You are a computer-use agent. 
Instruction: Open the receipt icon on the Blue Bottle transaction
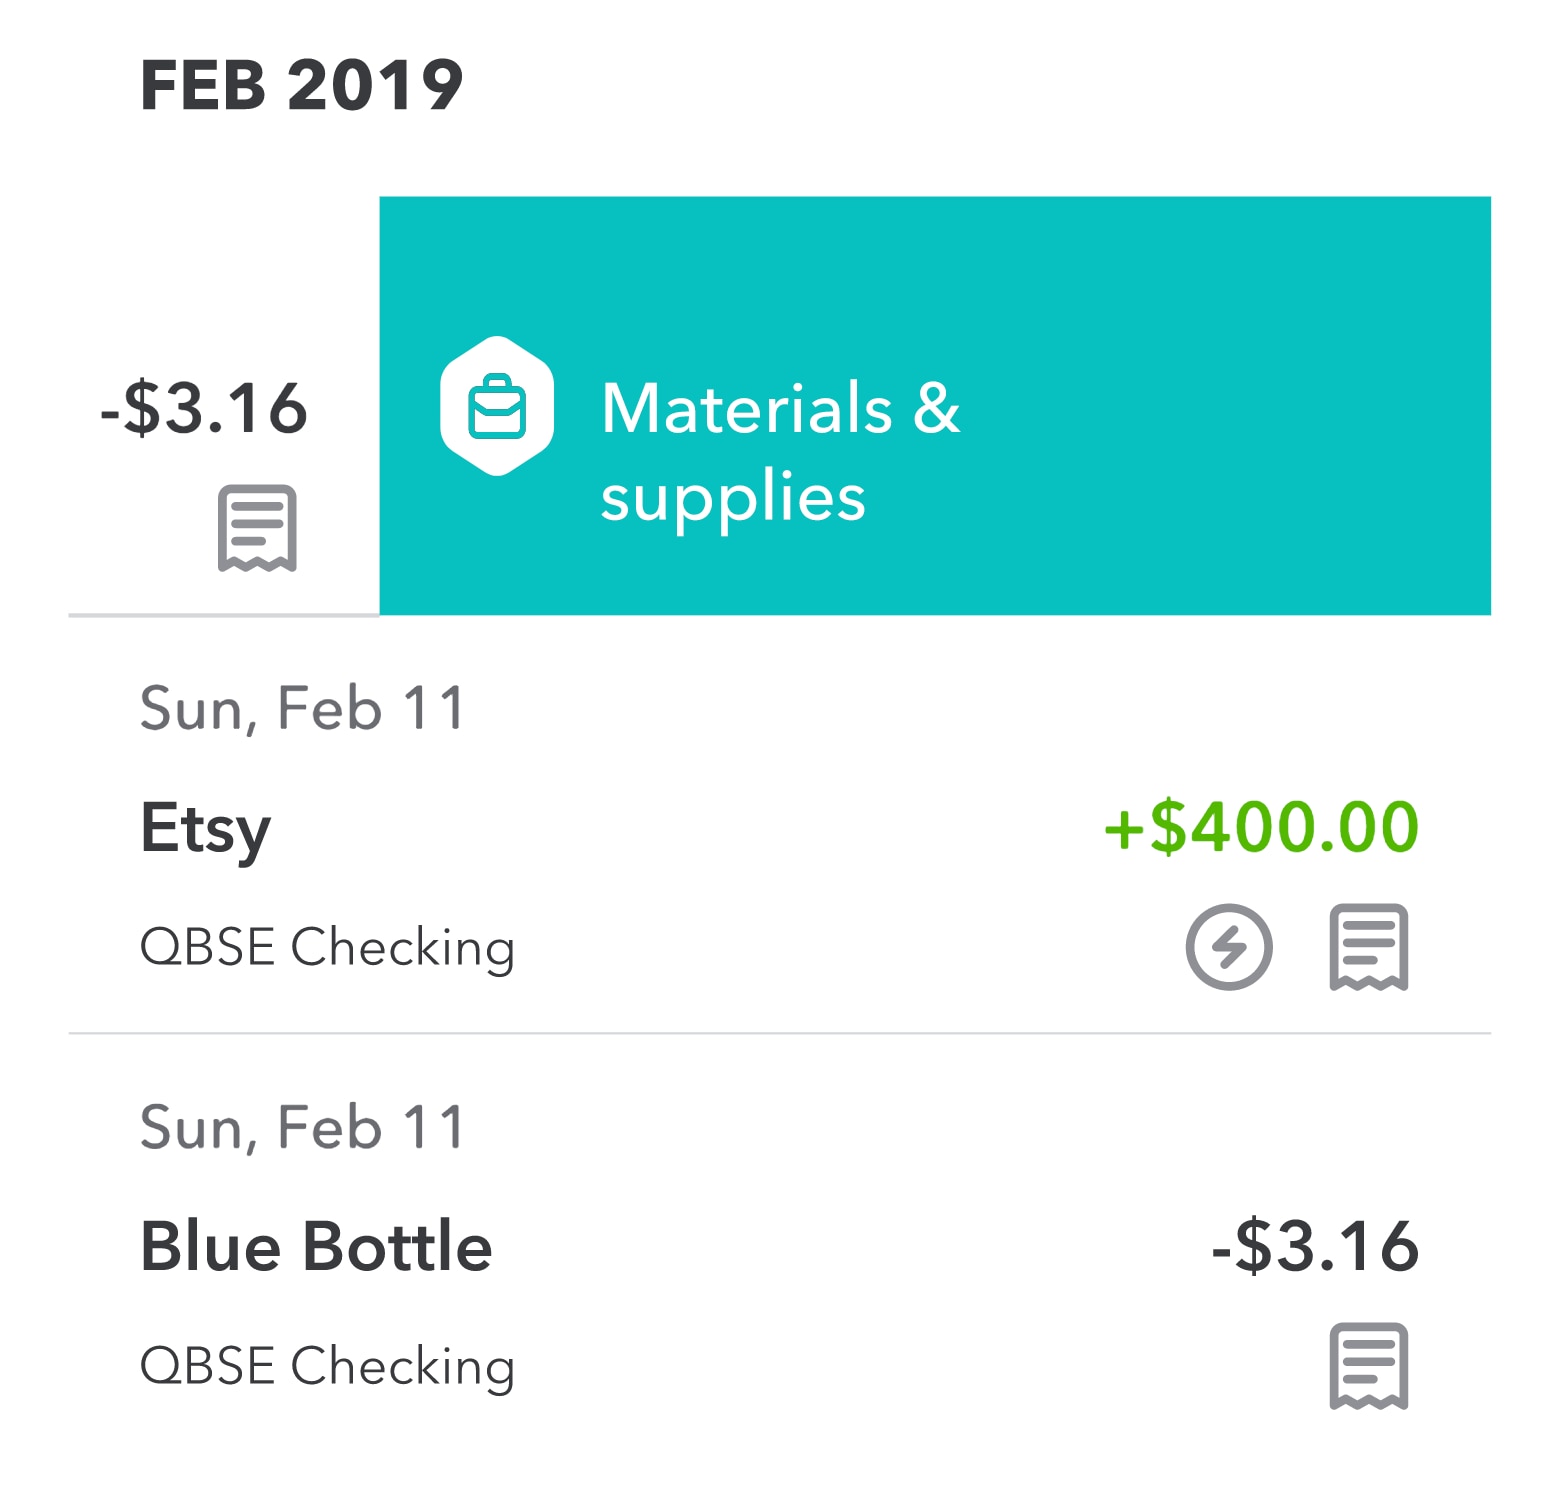[1368, 1366]
